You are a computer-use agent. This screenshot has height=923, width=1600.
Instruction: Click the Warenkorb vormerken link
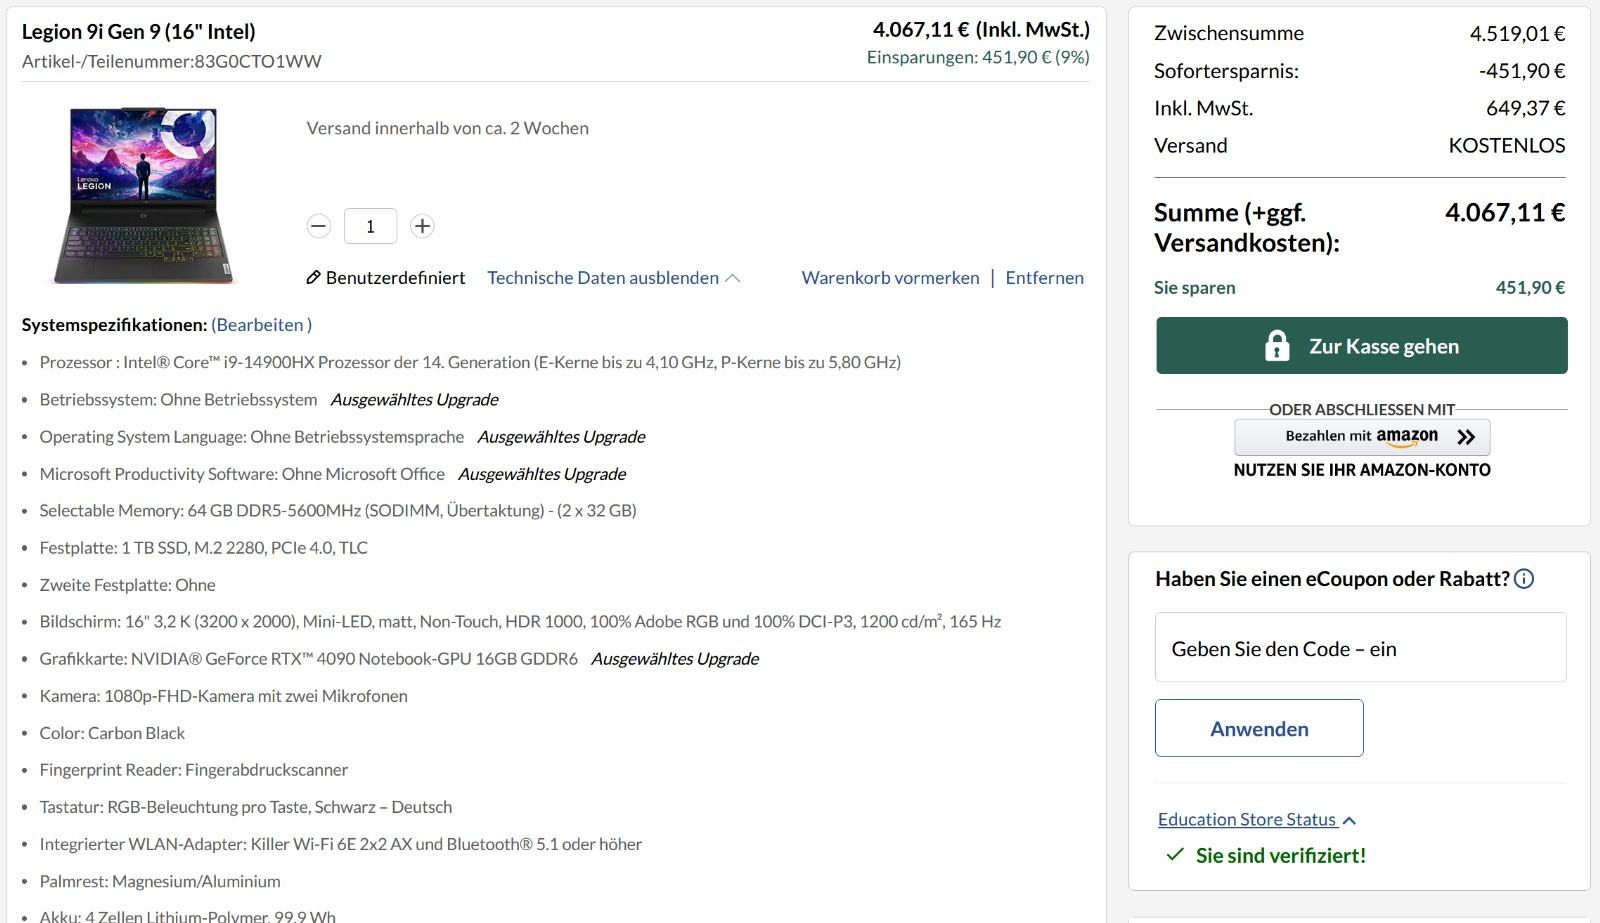(x=890, y=278)
